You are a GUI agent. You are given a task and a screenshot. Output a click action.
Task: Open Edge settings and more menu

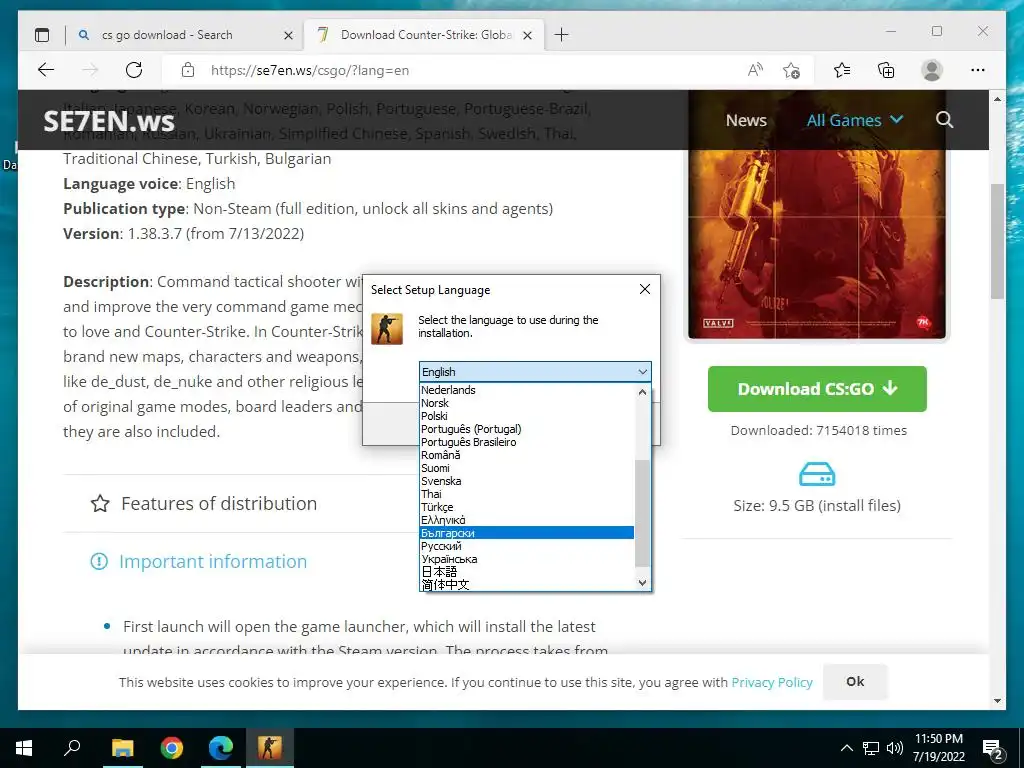coord(978,70)
